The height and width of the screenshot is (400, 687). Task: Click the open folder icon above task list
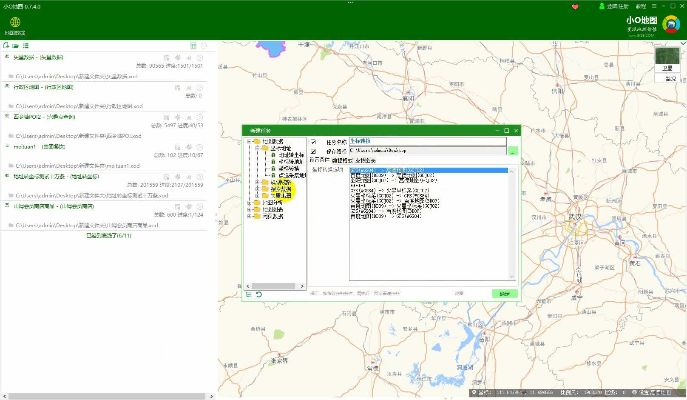click(15, 46)
